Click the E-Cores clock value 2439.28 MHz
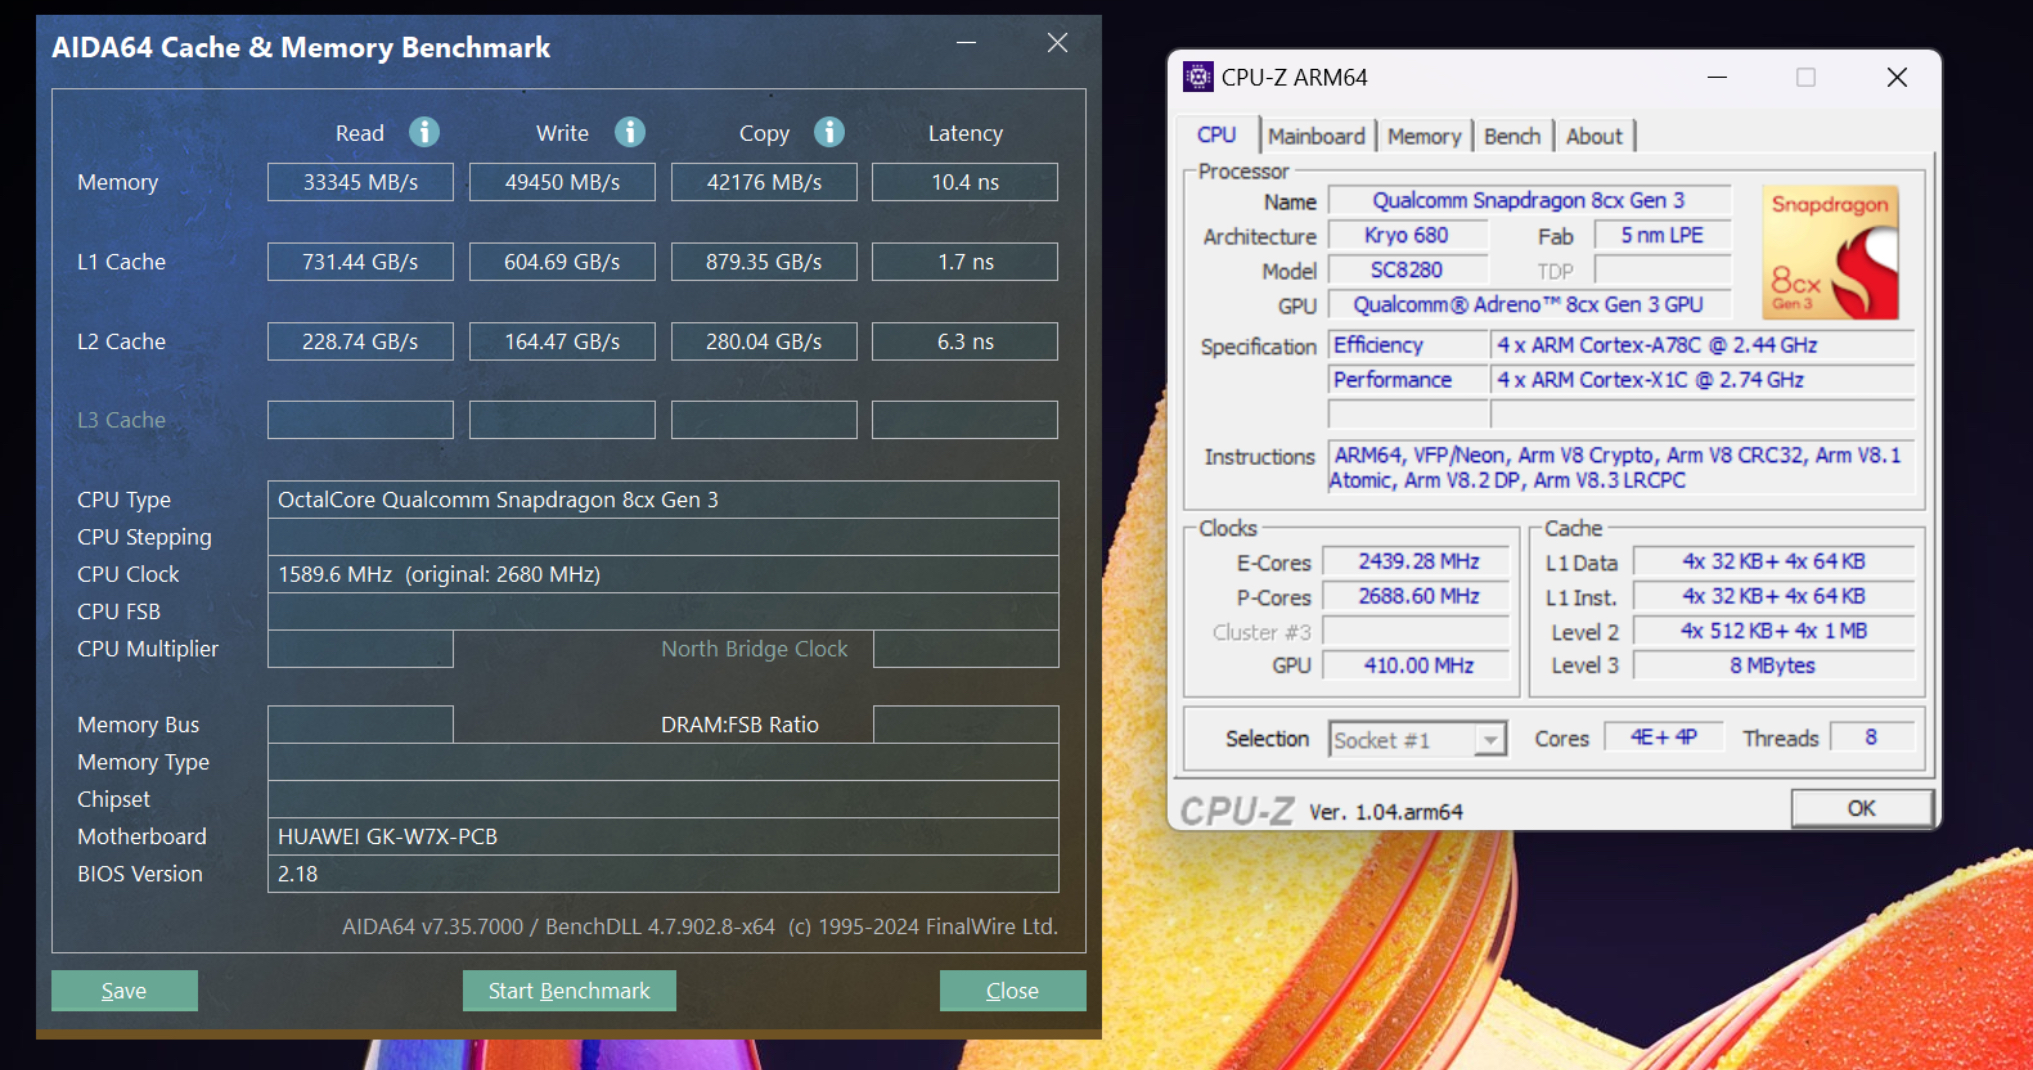The height and width of the screenshot is (1070, 2033). pyautogui.click(x=1418, y=562)
